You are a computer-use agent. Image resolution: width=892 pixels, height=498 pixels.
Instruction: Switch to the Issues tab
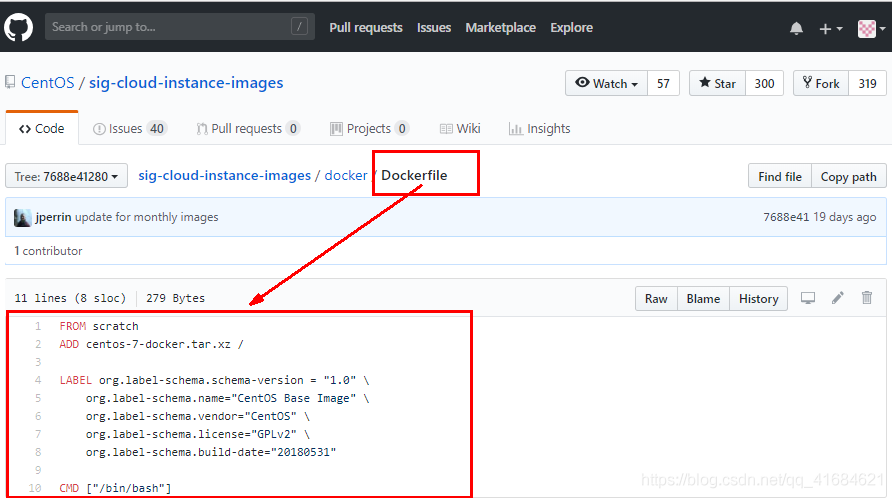(129, 129)
